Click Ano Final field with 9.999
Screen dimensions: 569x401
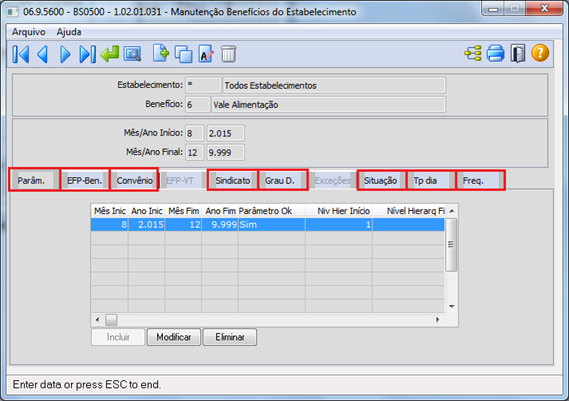pyautogui.click(x=225, y=152)
